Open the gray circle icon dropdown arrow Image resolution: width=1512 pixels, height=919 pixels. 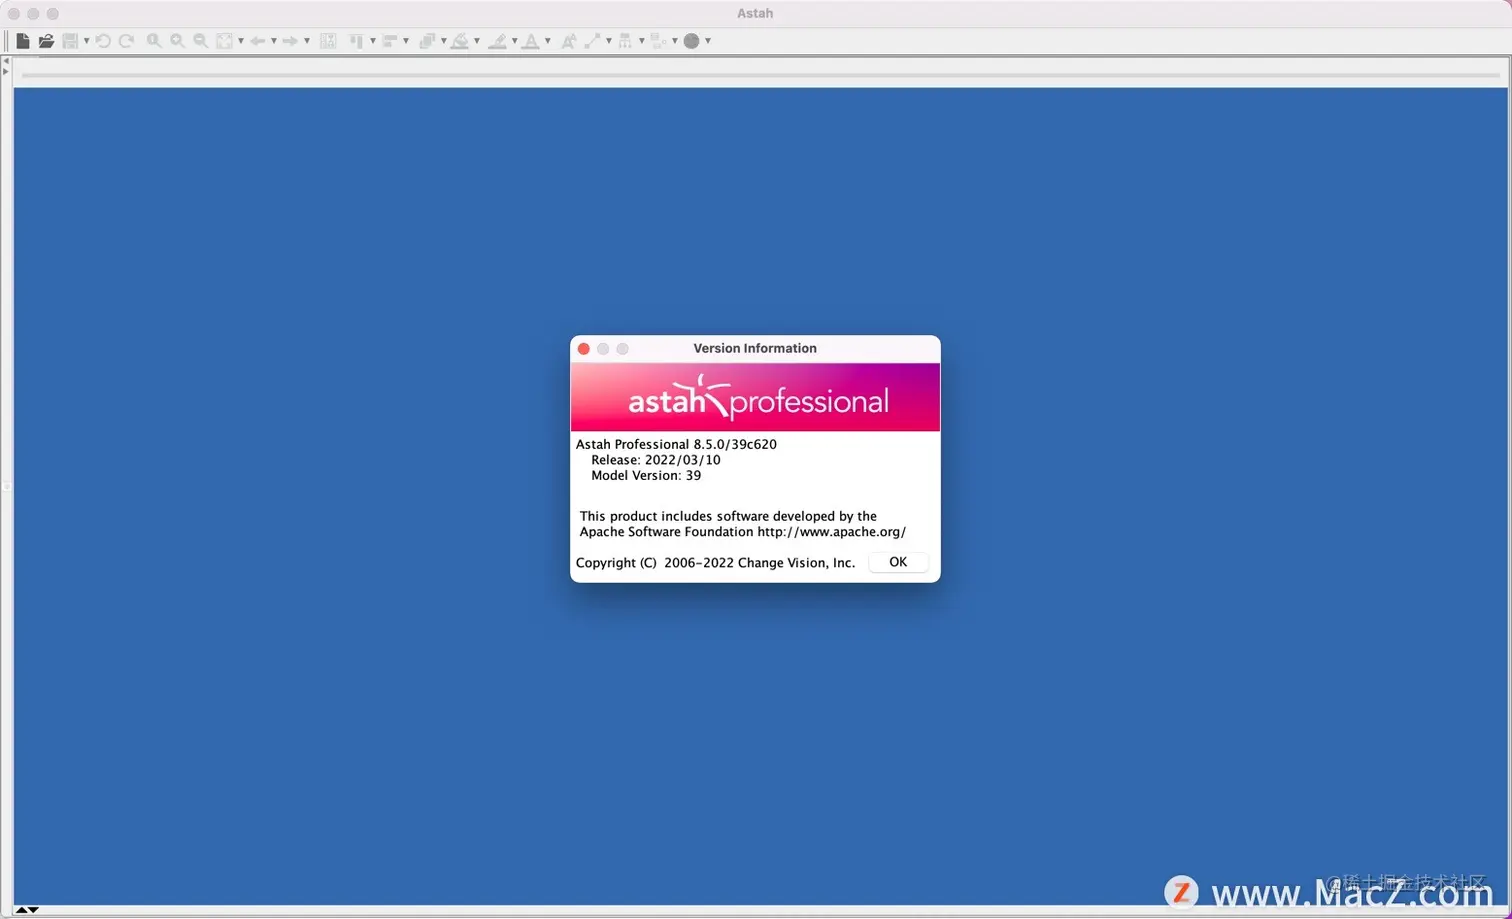pyautogui.click(x=708, y=41)
